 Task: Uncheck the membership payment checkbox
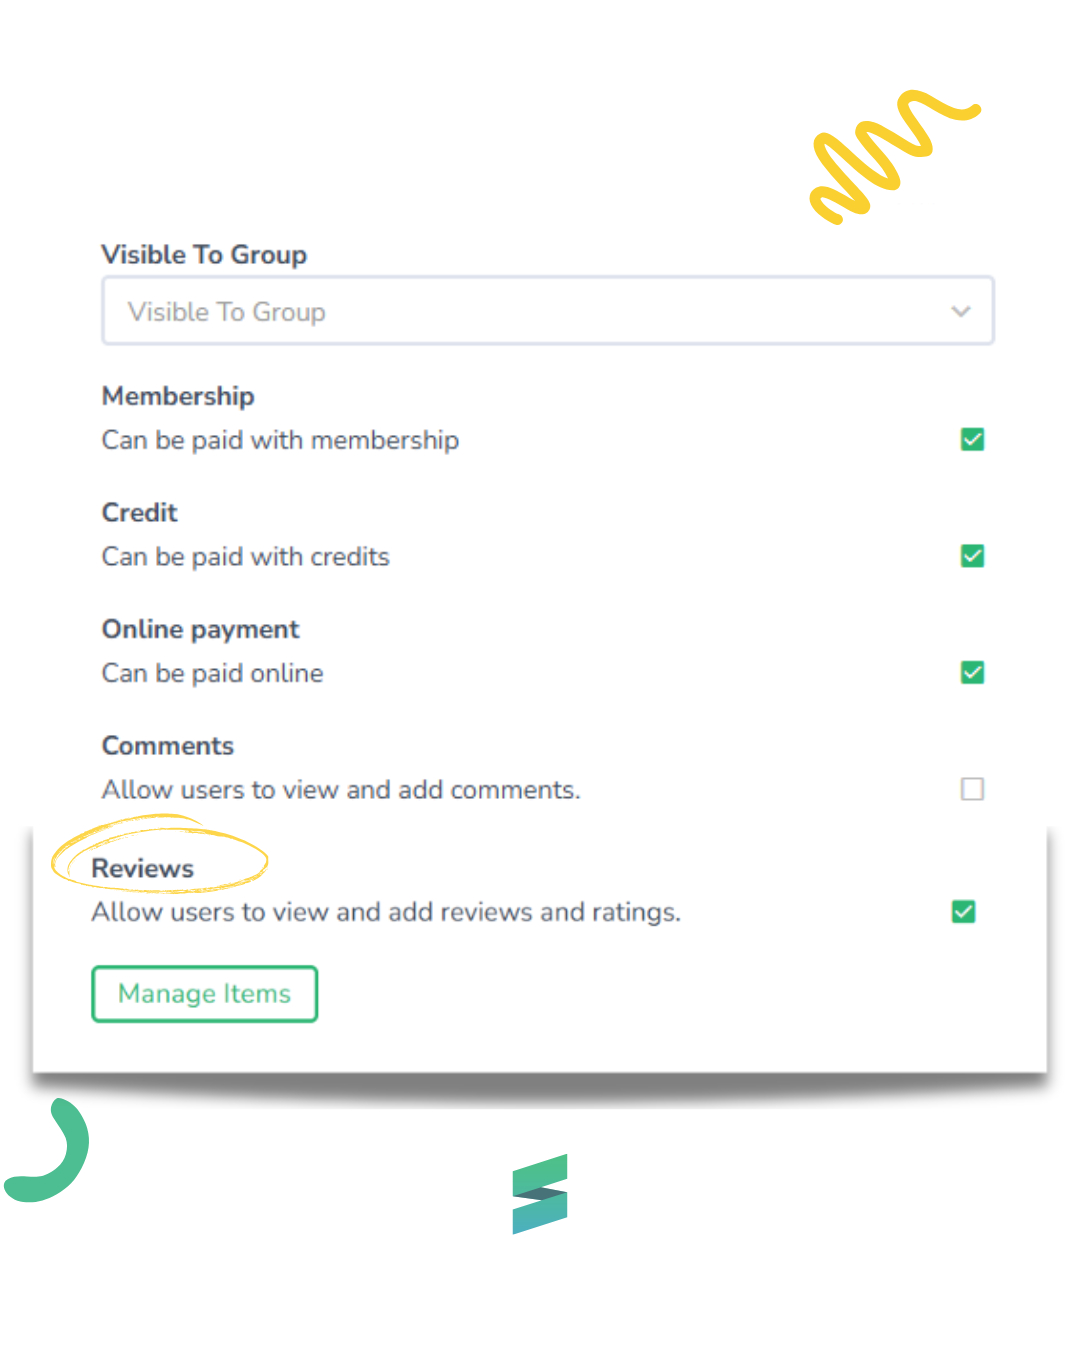click(972, 439)
